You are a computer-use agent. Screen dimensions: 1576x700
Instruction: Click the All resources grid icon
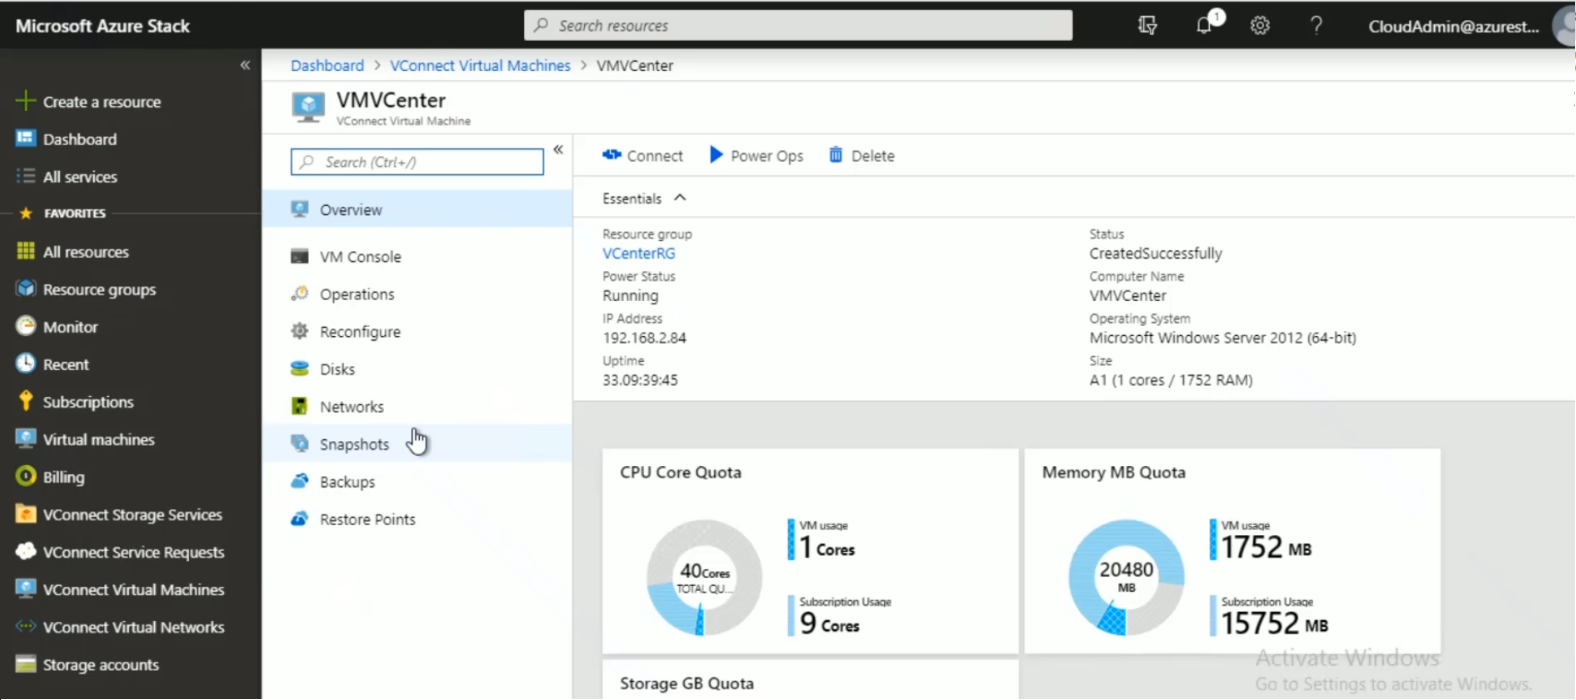(26, 251)
